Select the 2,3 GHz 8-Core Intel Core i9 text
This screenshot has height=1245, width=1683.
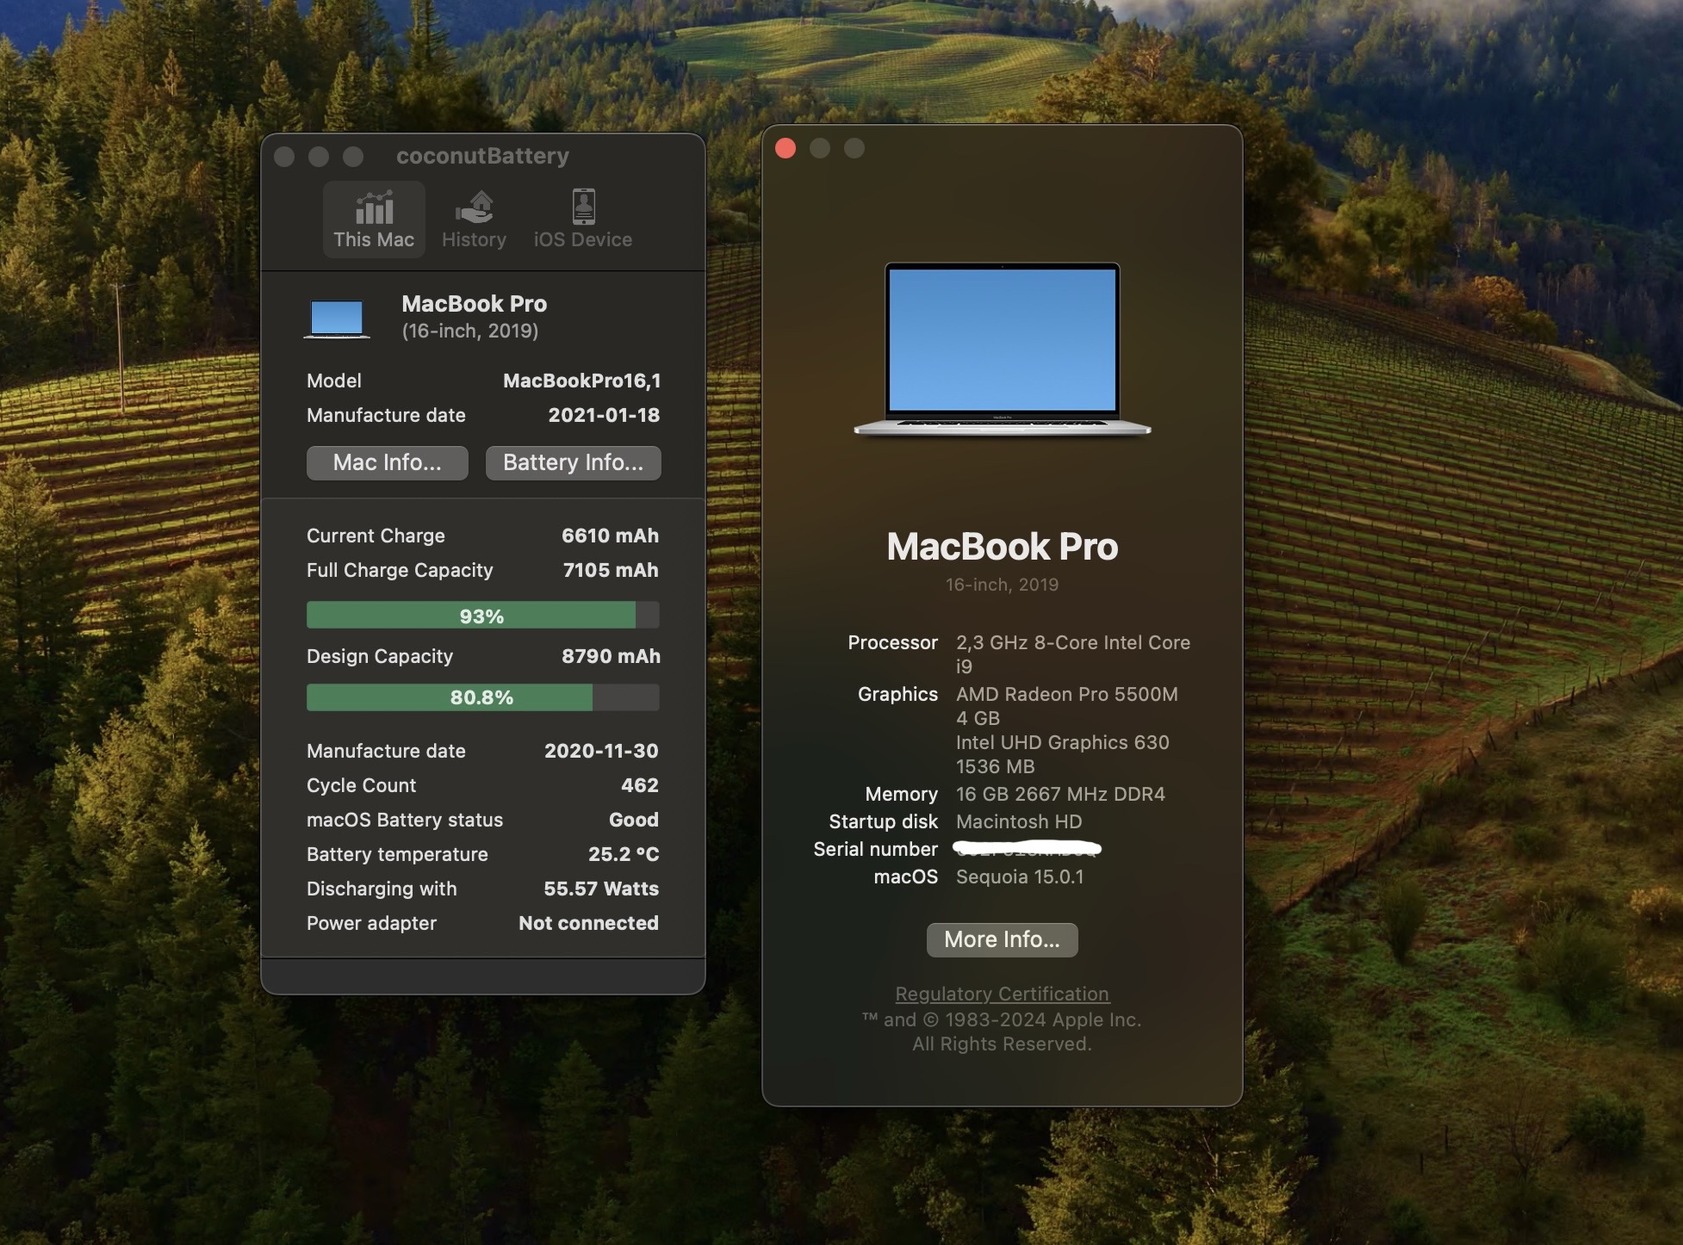pyautogui.click(x=1073, y=654)
